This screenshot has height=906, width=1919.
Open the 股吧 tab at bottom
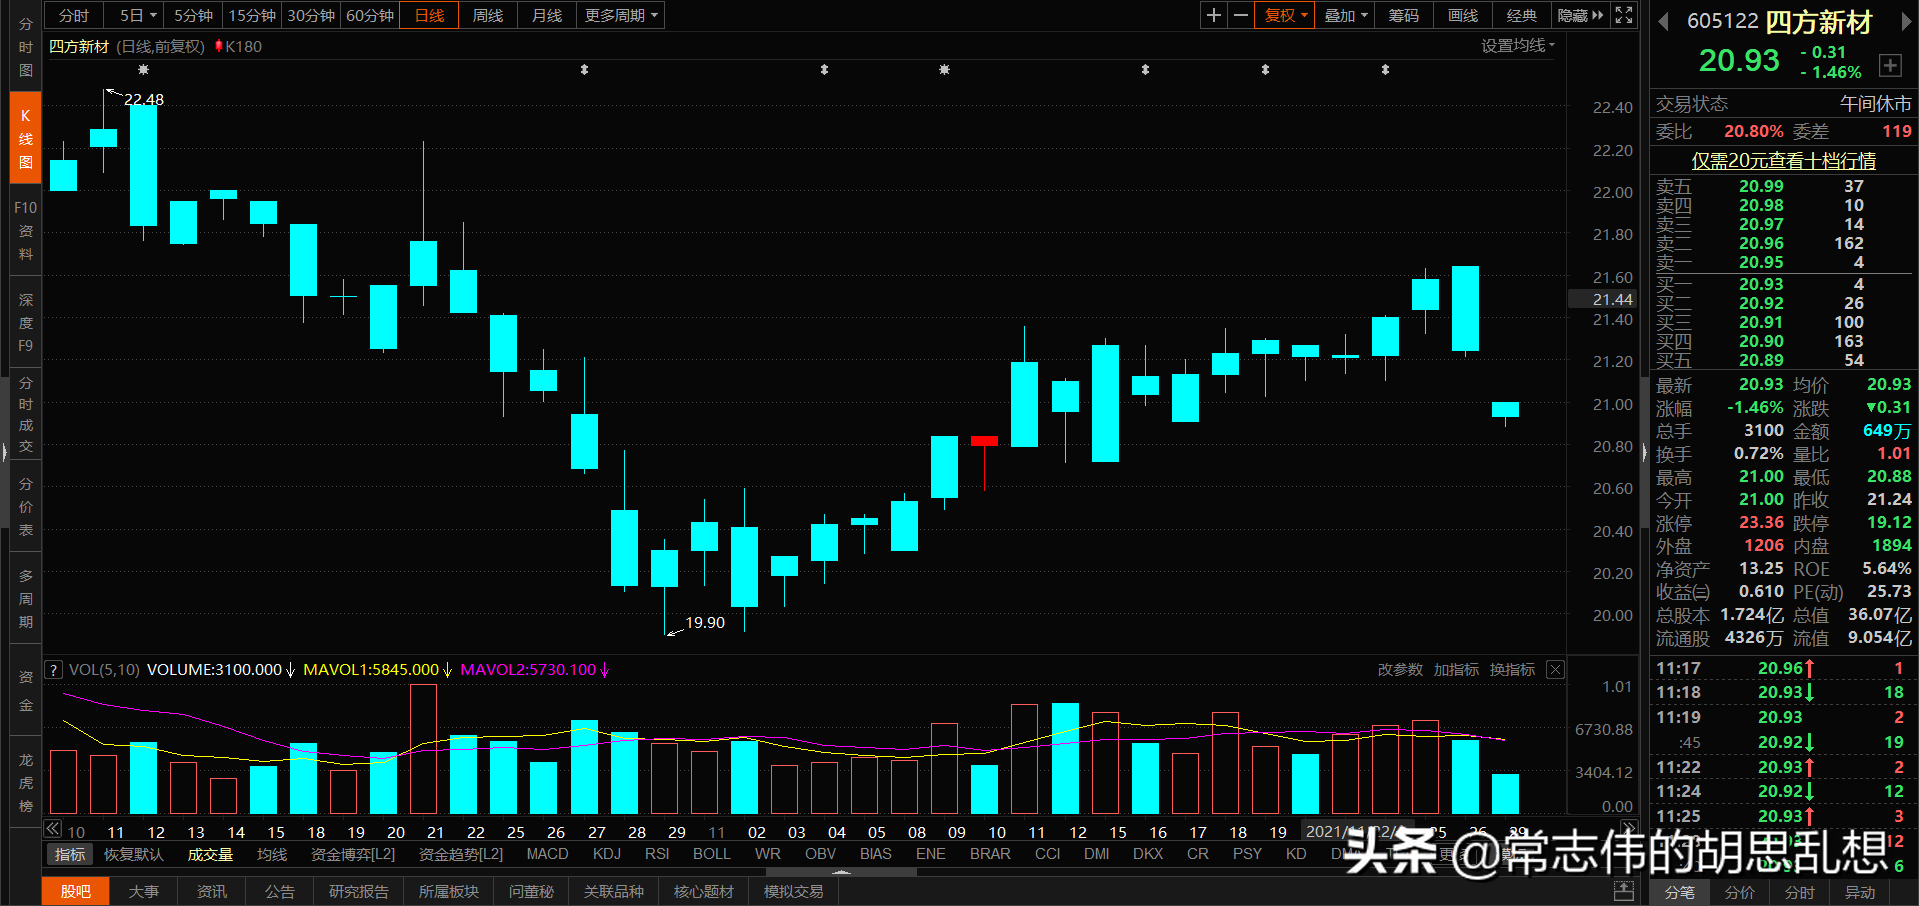pyautogui.click(x=74, y=890)
